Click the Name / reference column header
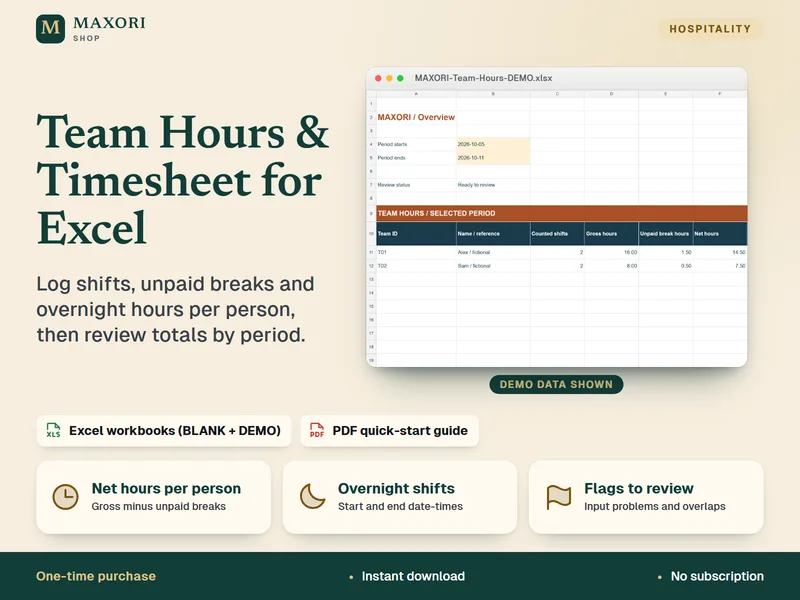Screen dimensions: 800x600 coord(493,234)
